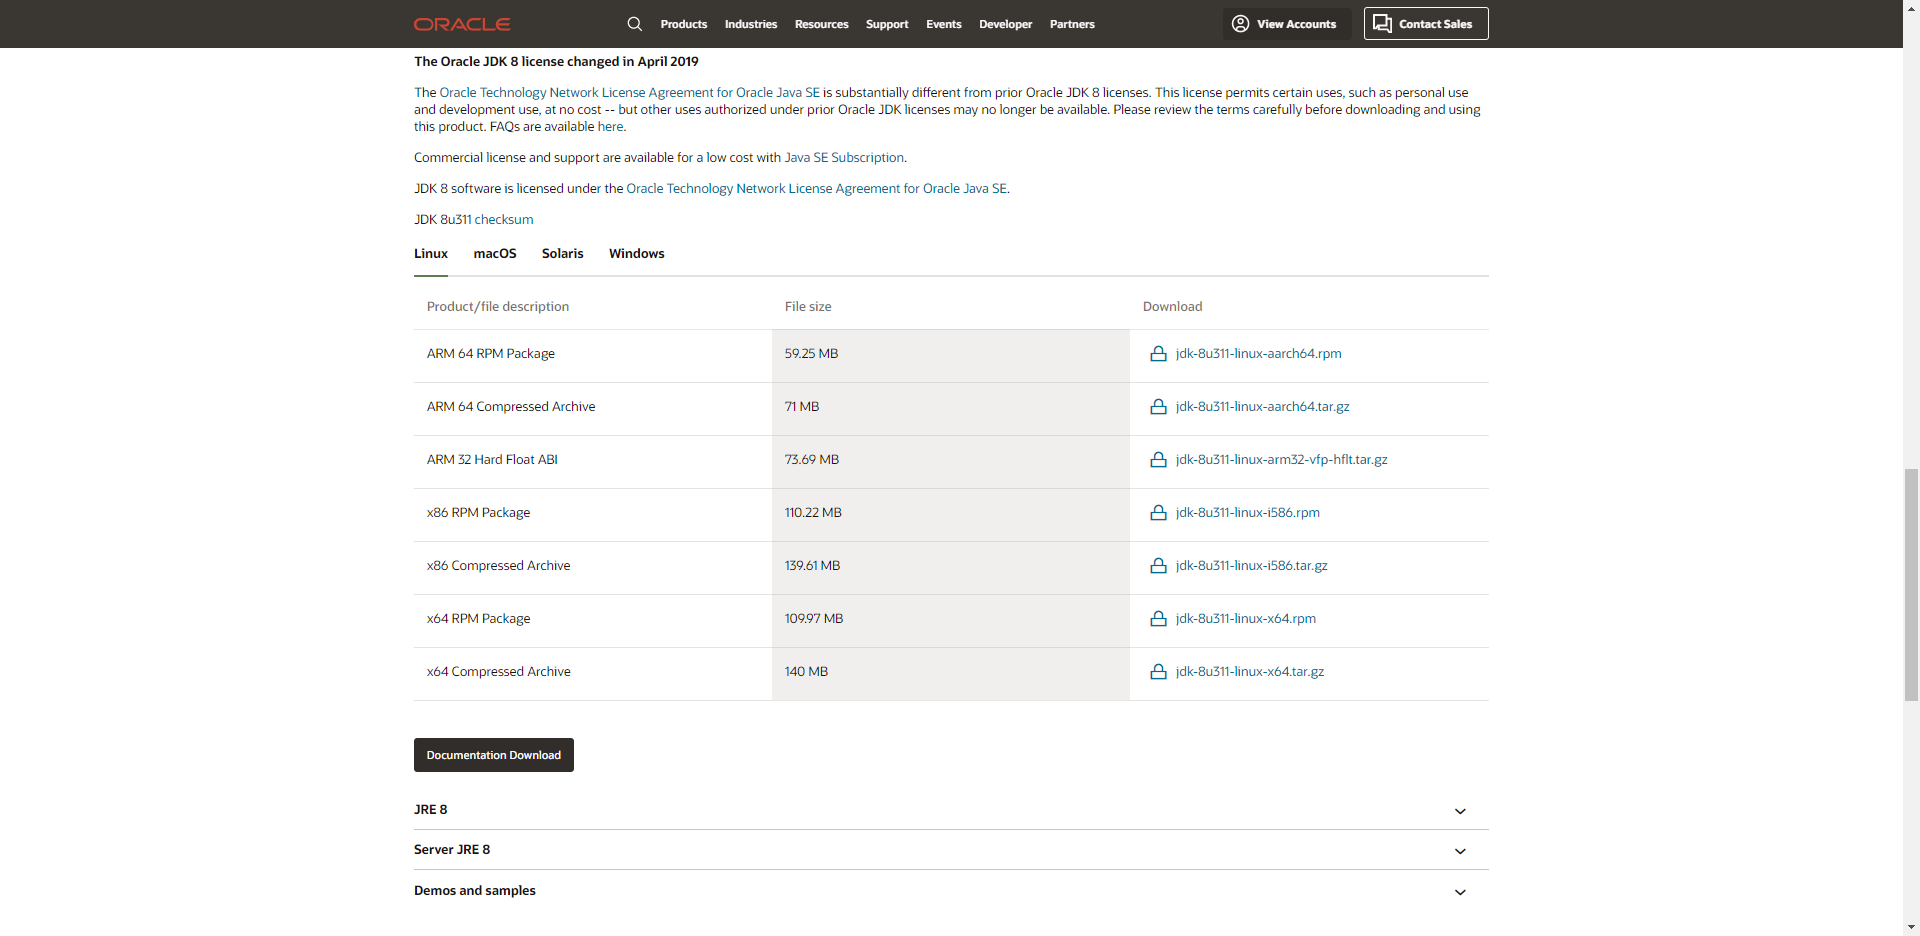Click the JRE 8 section title
The width and height of the screenshot is (1920, 936).
tap(431, 810)
